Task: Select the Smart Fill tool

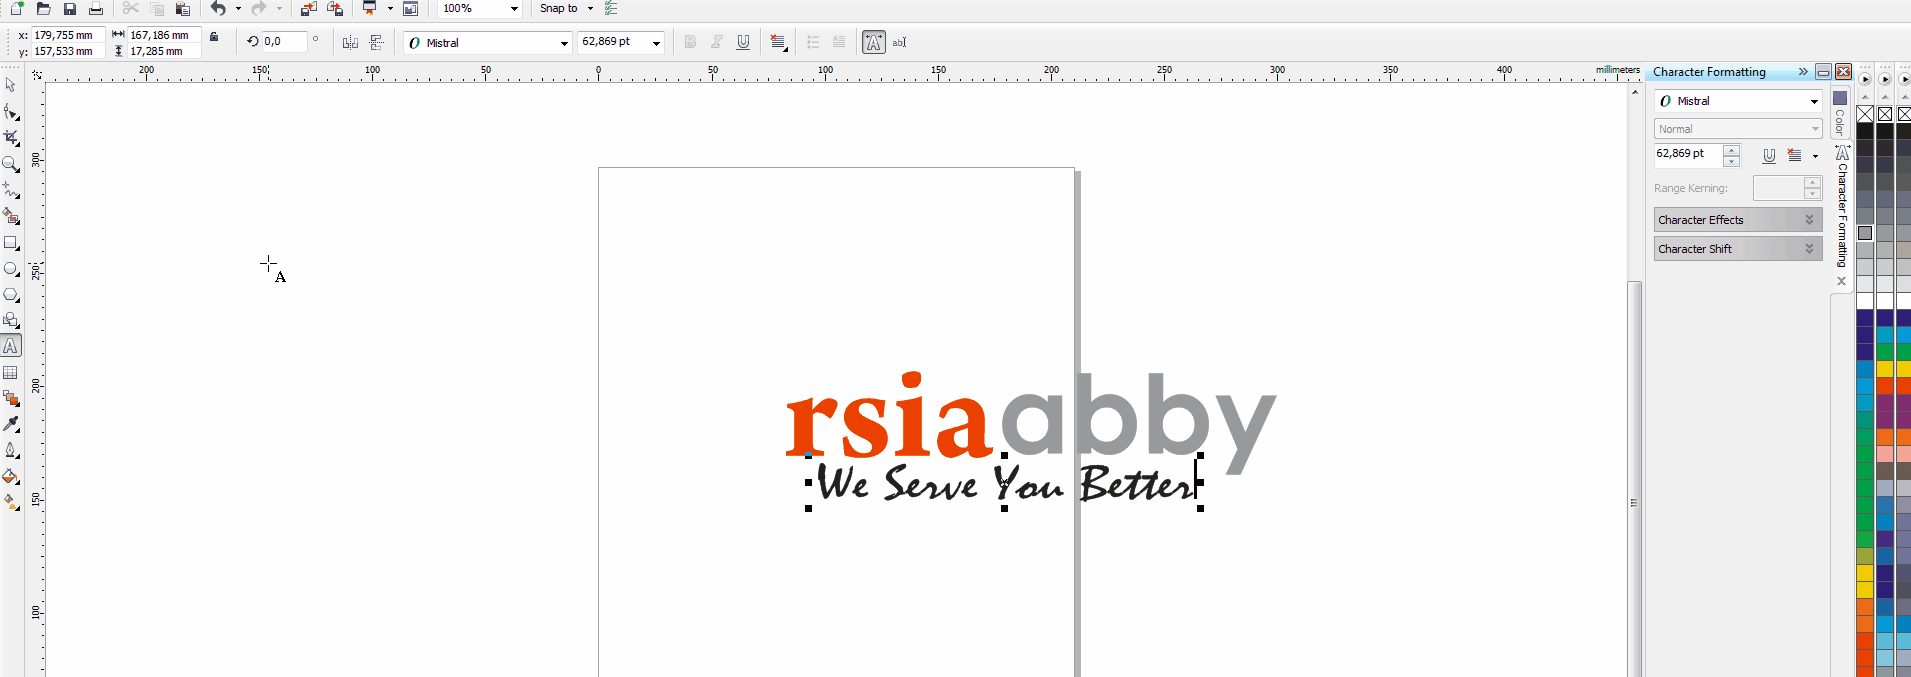Action: tap(11, 216)
